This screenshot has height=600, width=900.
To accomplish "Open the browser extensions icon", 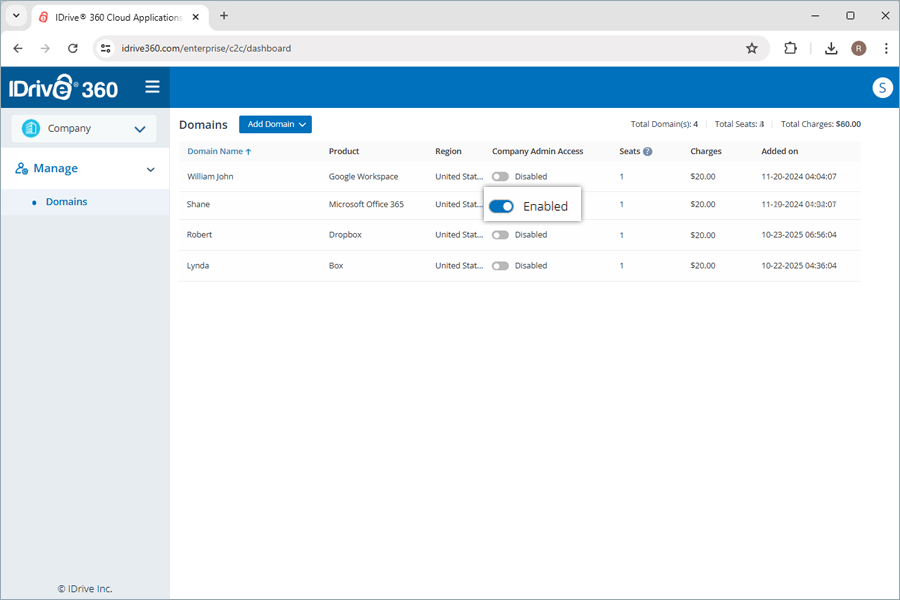I will (790, 48).
